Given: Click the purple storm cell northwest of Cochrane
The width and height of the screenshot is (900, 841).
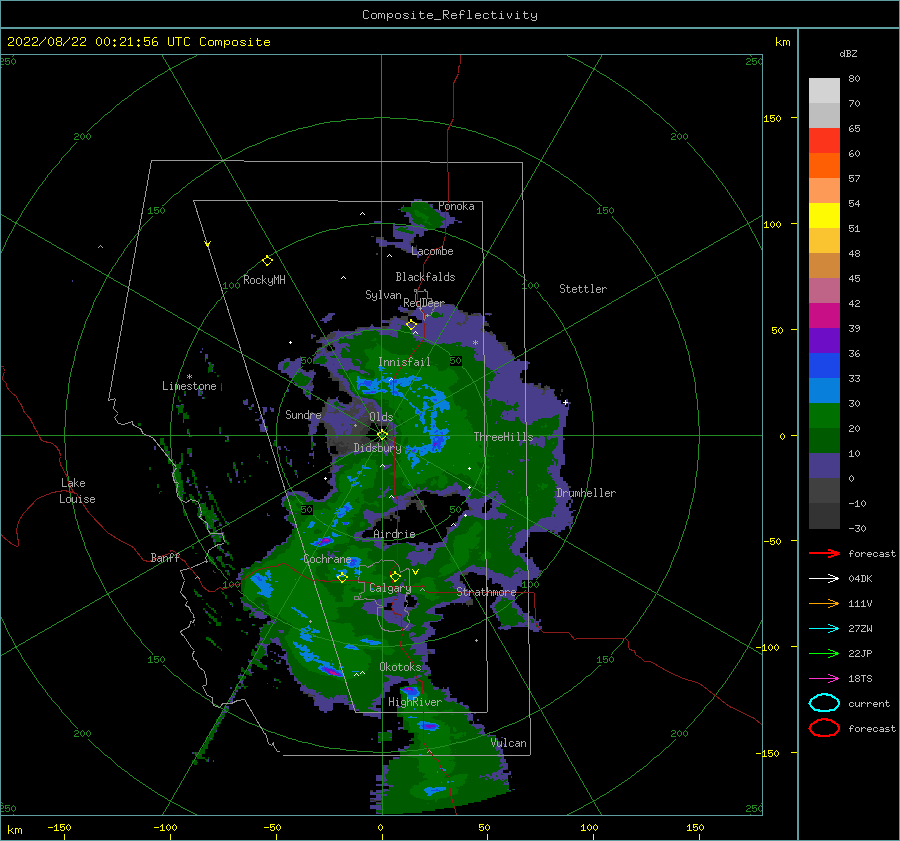Looking at the screenshot, I should 324,541.
